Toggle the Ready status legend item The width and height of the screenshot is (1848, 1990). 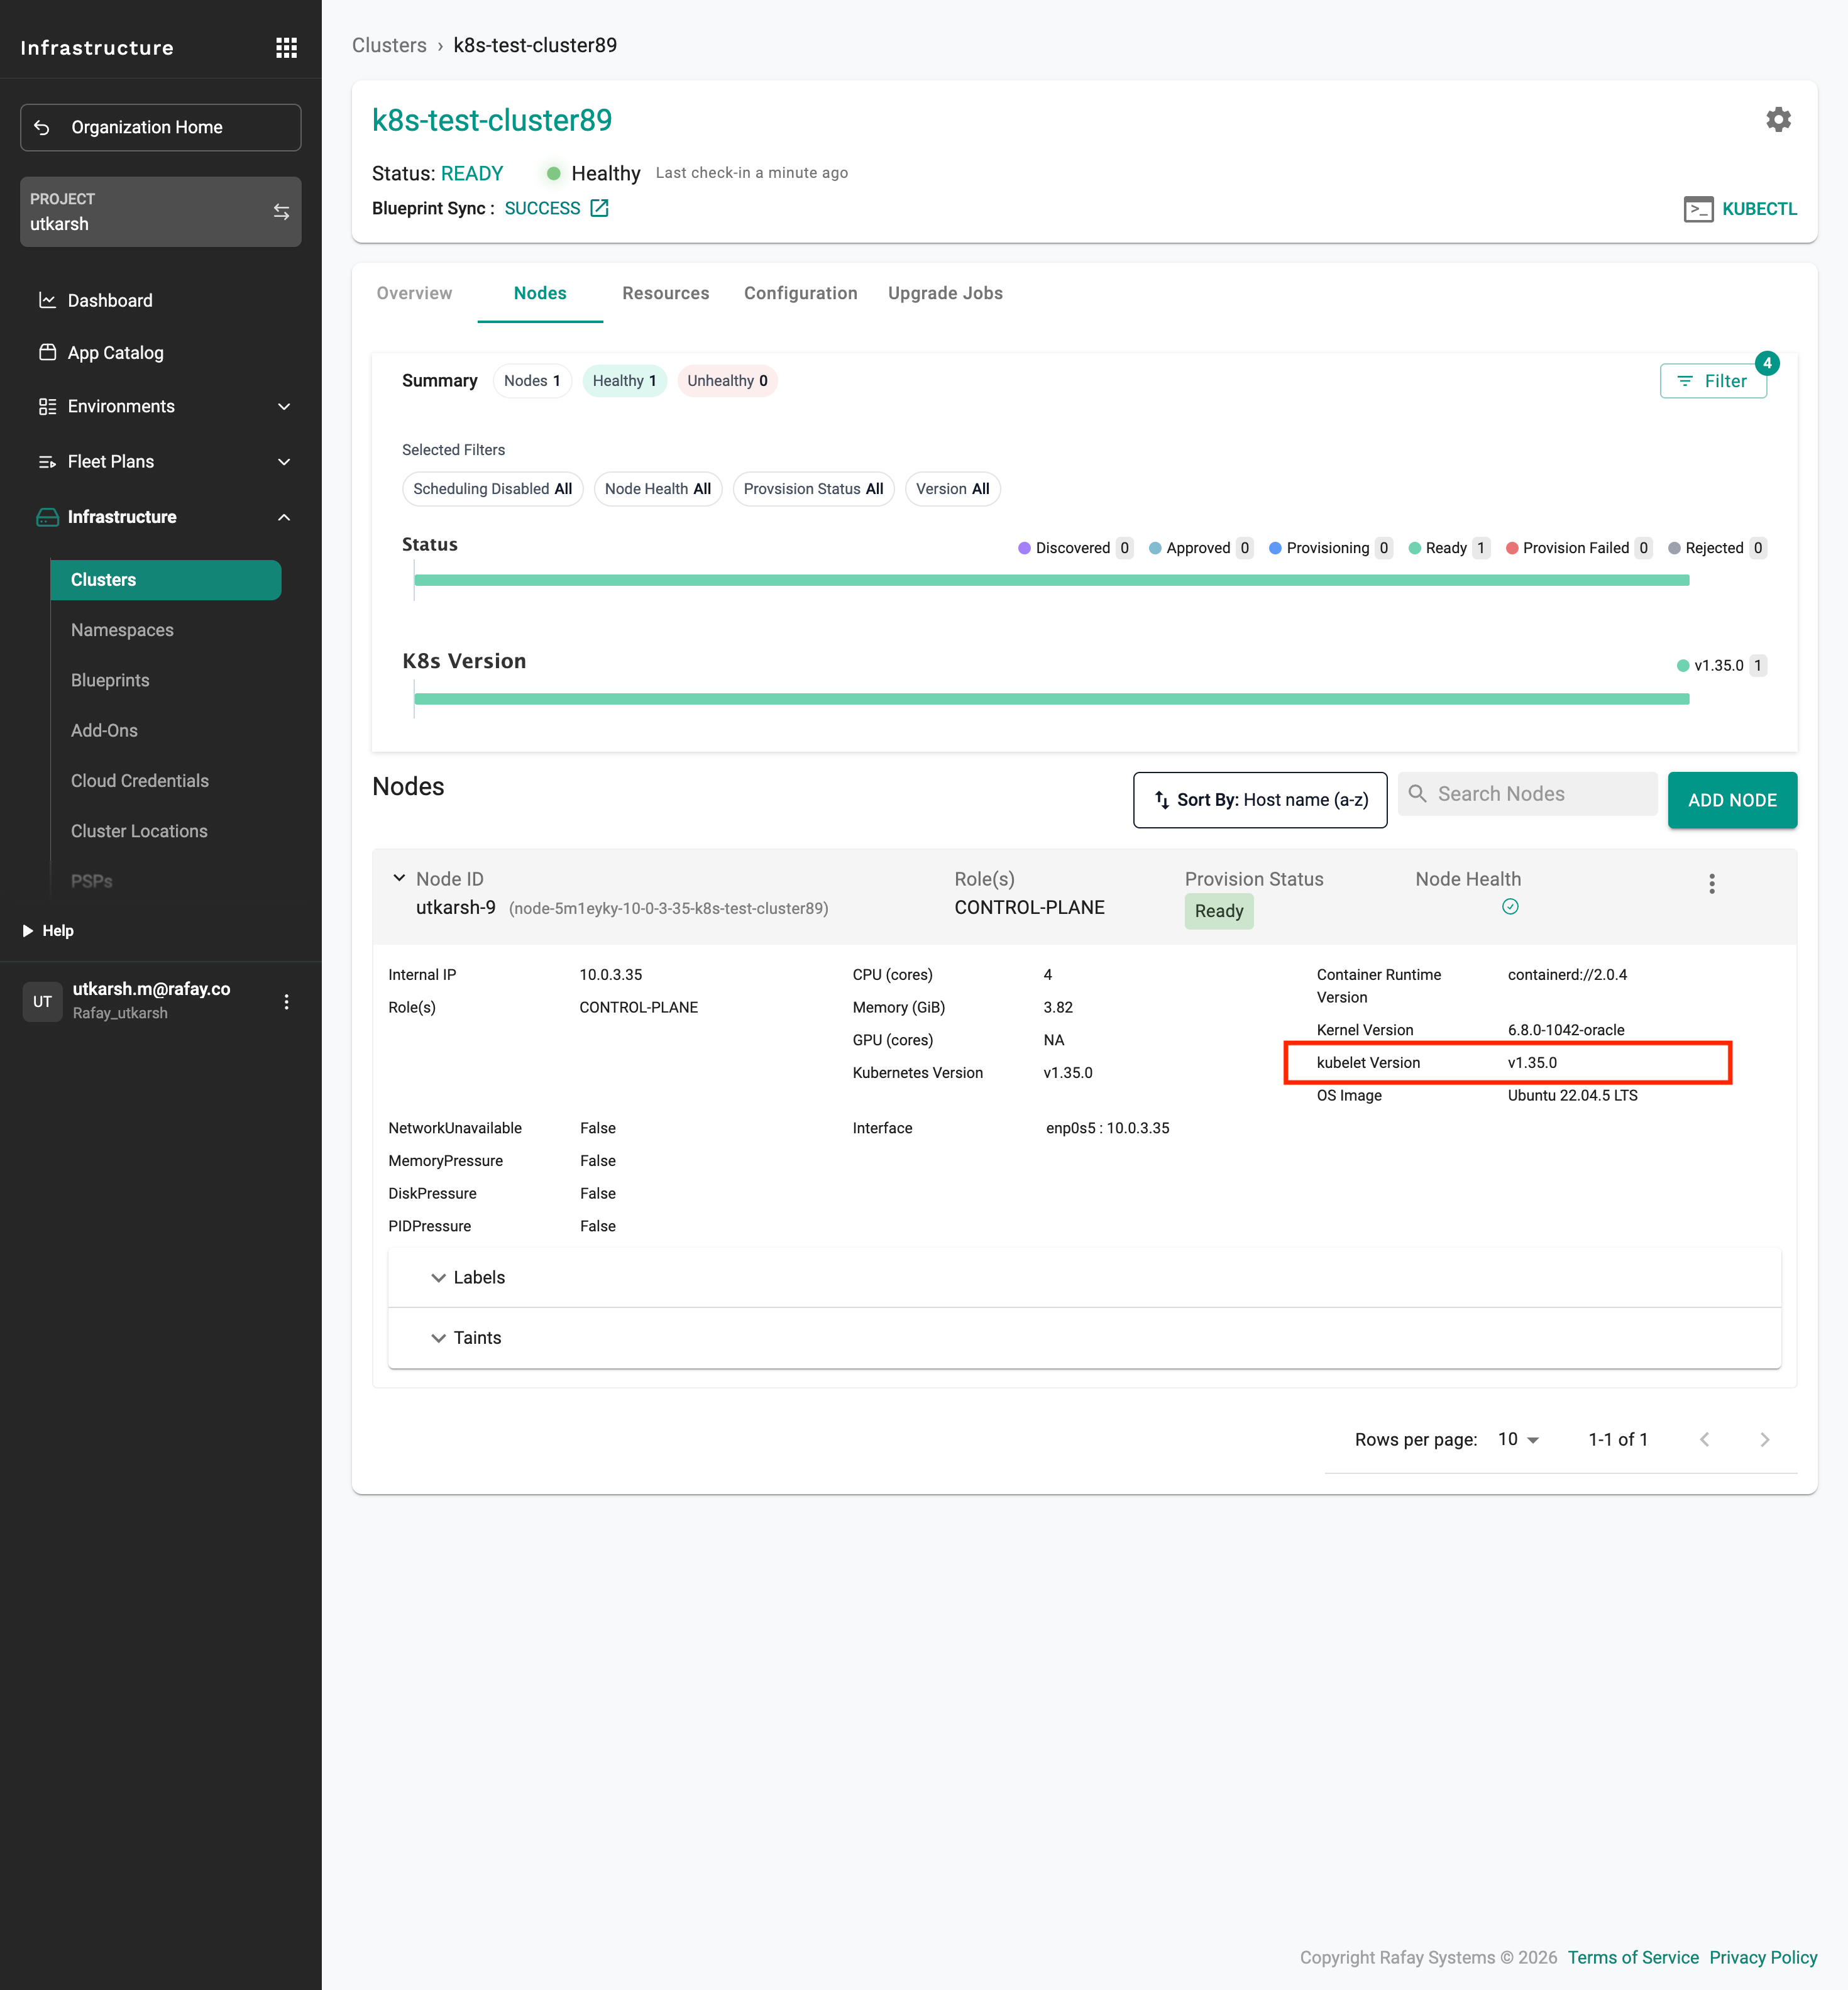pos(1446,548)
